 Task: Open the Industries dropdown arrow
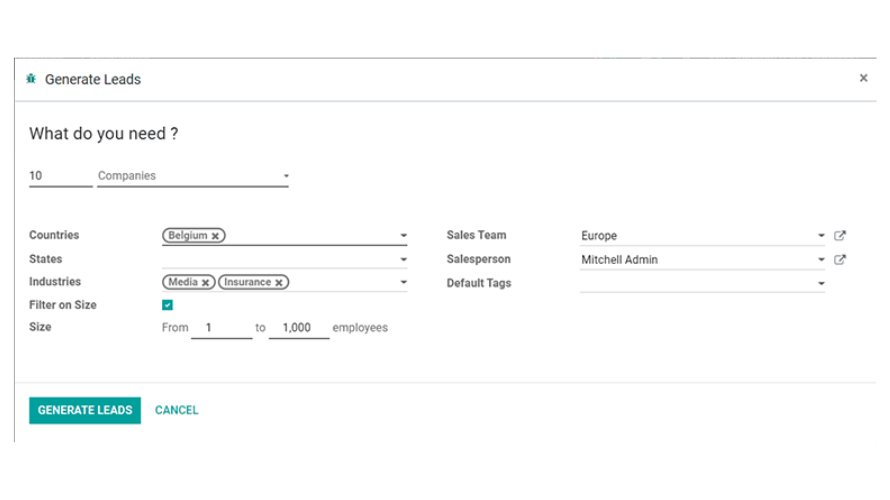tap(403, 283)
